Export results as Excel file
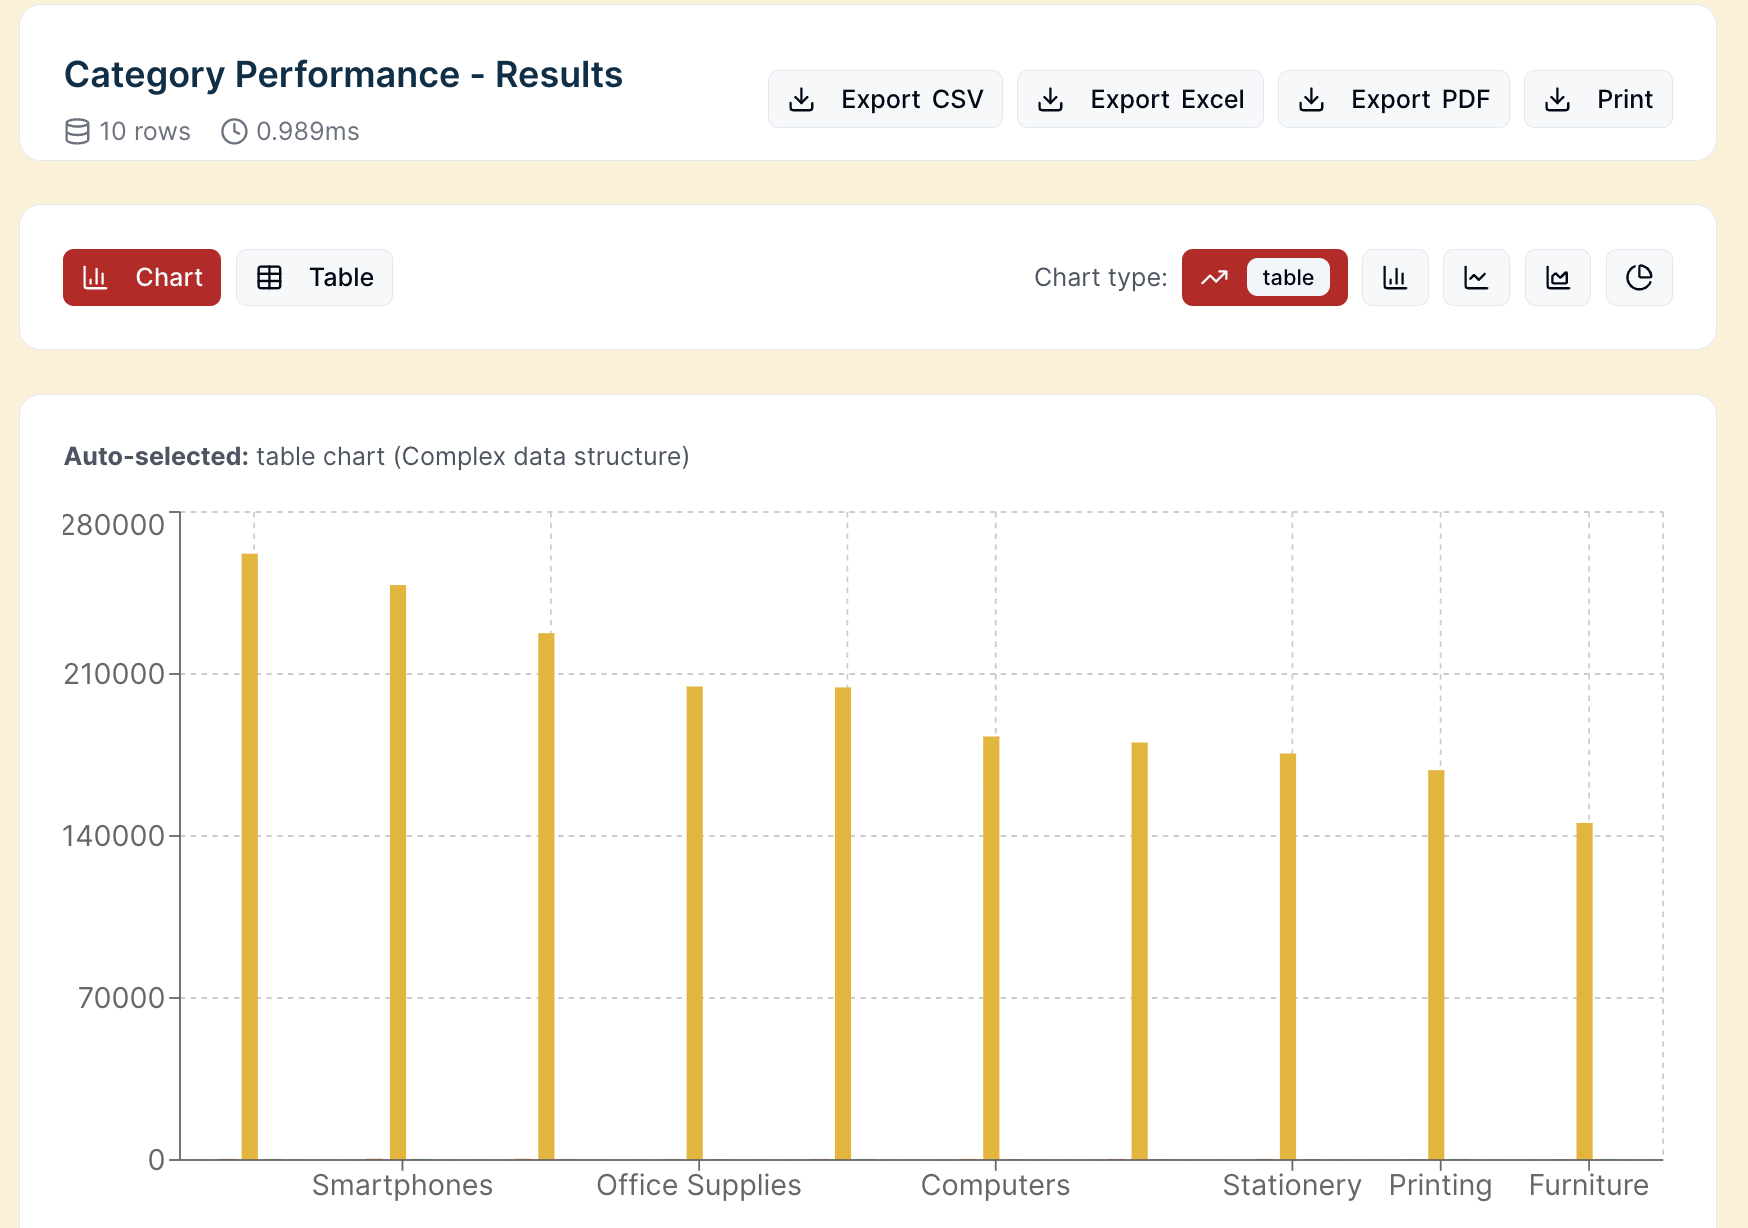1748x1228 pixels. (x=1140, y=99)
